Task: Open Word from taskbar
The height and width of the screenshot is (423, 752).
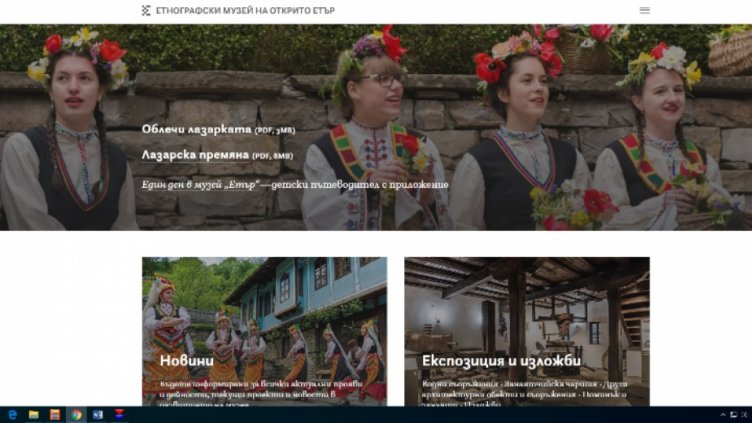Action: click(98, 415)
